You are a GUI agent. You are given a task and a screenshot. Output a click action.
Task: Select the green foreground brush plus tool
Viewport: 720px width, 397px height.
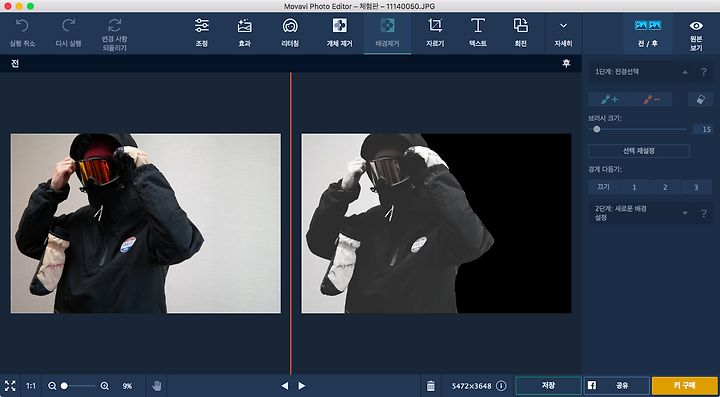(x=609, y=100)
